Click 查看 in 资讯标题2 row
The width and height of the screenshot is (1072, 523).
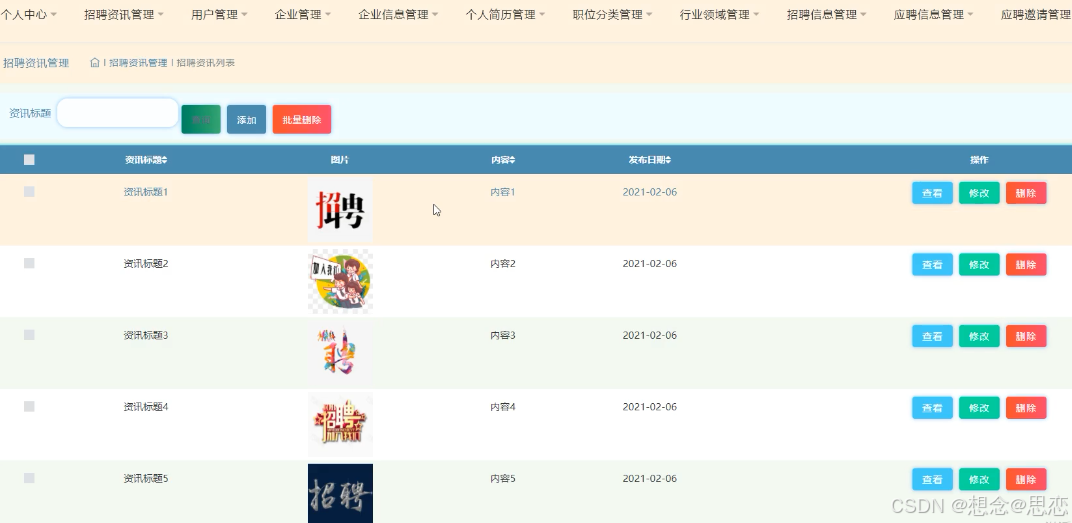click(933, 265)
